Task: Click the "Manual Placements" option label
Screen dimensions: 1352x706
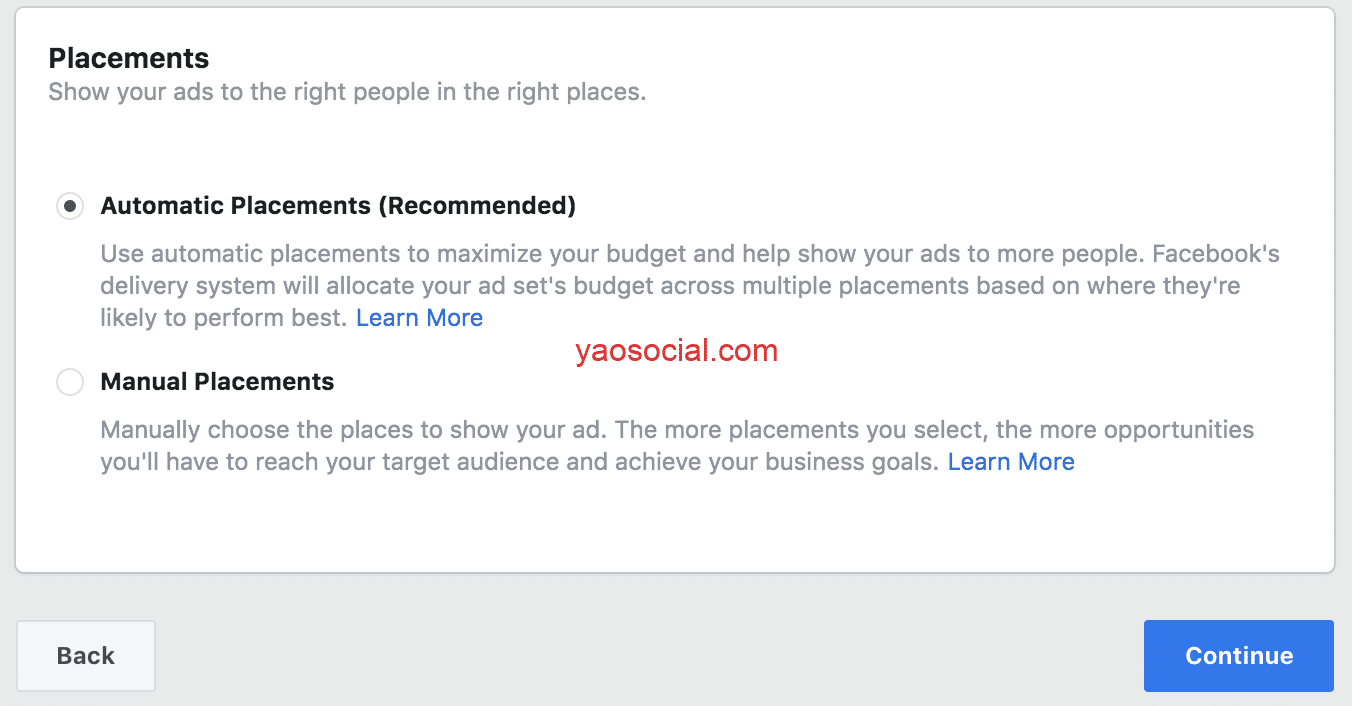Action: pos(217,382)
